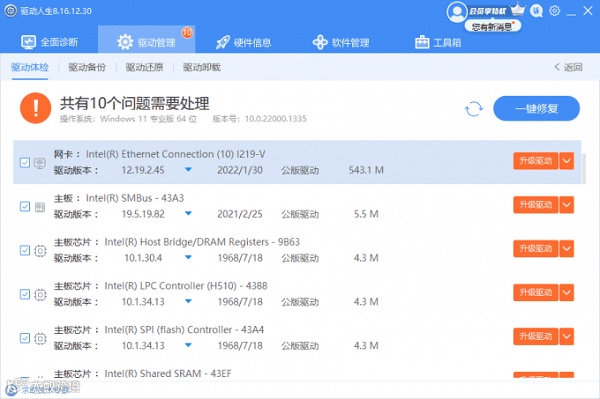Image resolution: width=600 pixels, height=399 pixels.
Task: Expand arrow beside Host Bridge 升级驱动 button
Action: tap(567, 249)
